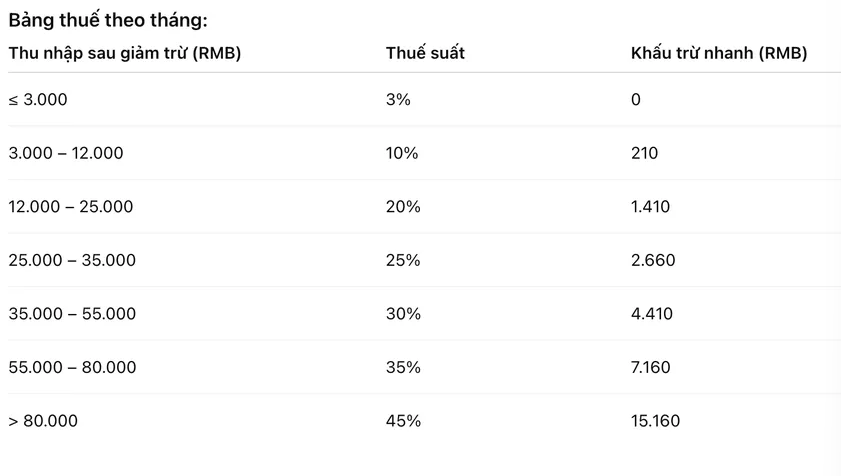
Task: Click the quick deduction value 2.660
Action: tap(653, 260)
